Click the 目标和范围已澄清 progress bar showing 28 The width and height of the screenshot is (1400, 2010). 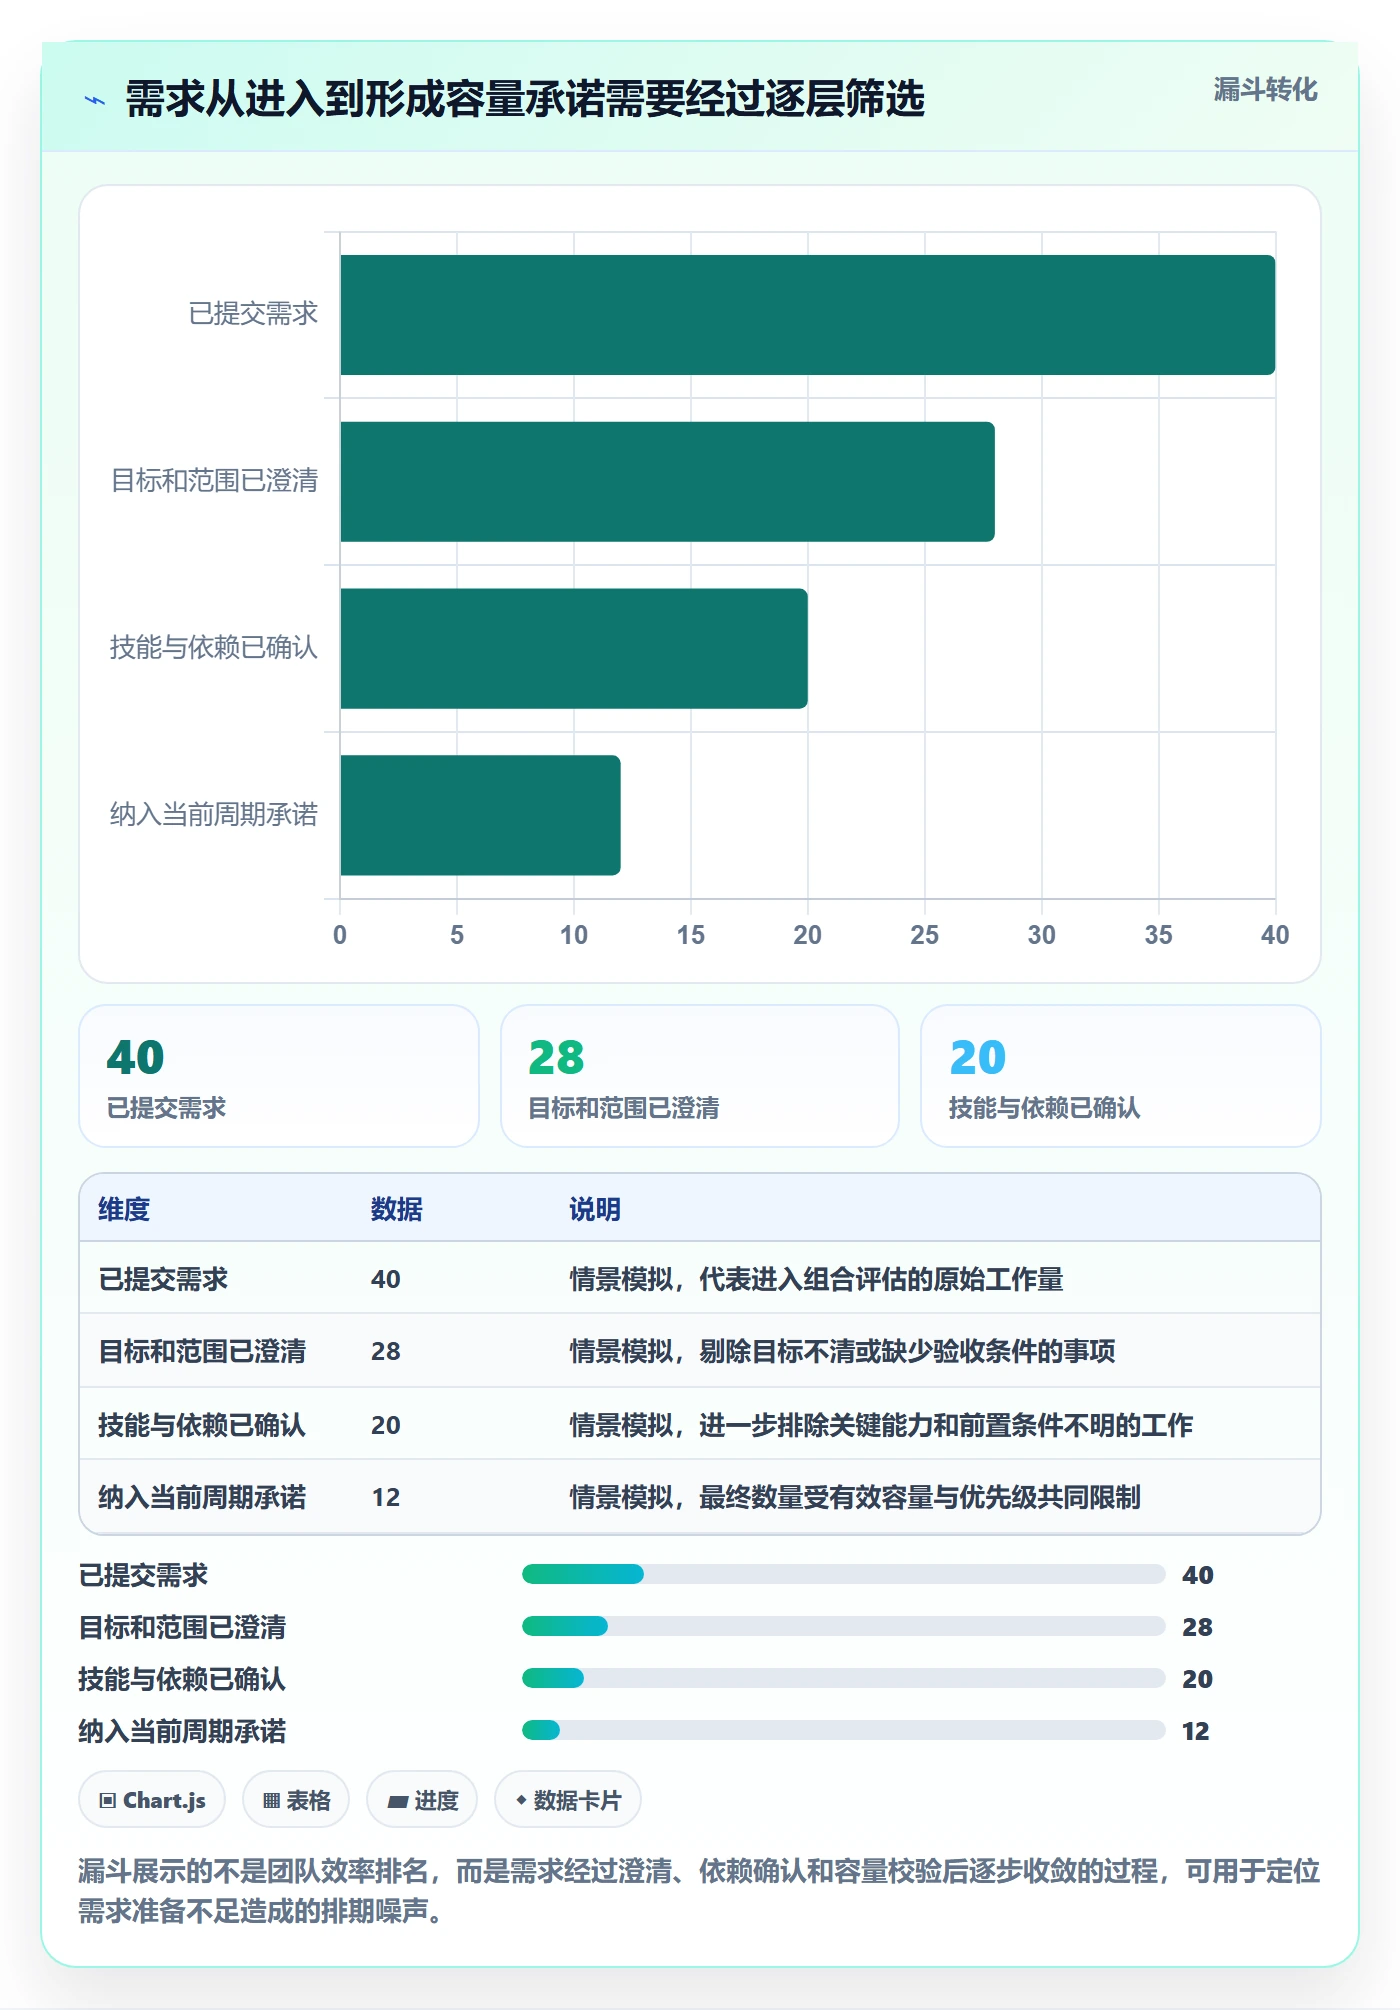point(844,1626)
